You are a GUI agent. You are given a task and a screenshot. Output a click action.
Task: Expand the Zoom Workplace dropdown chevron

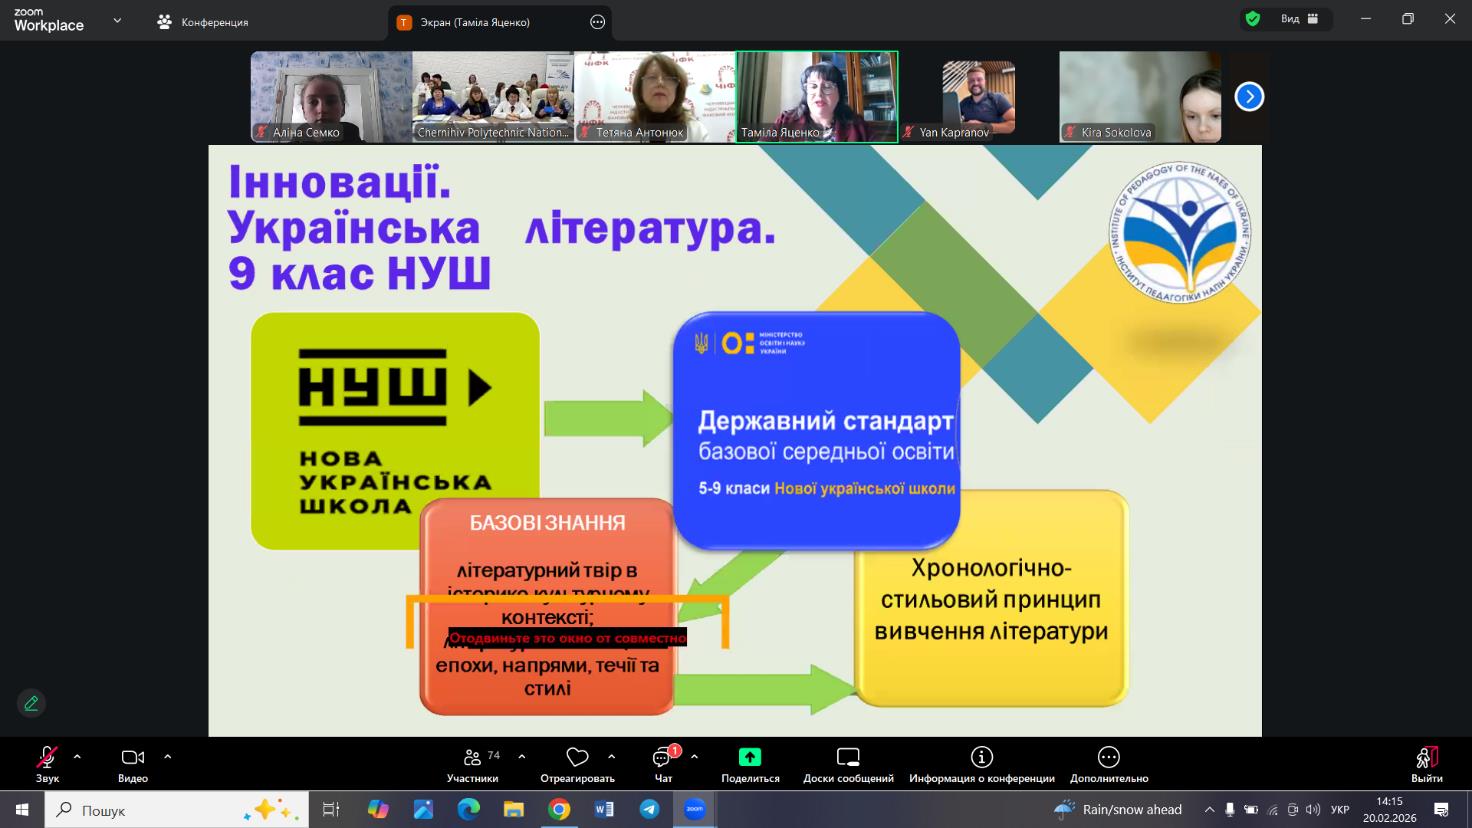tap(117, 21)
